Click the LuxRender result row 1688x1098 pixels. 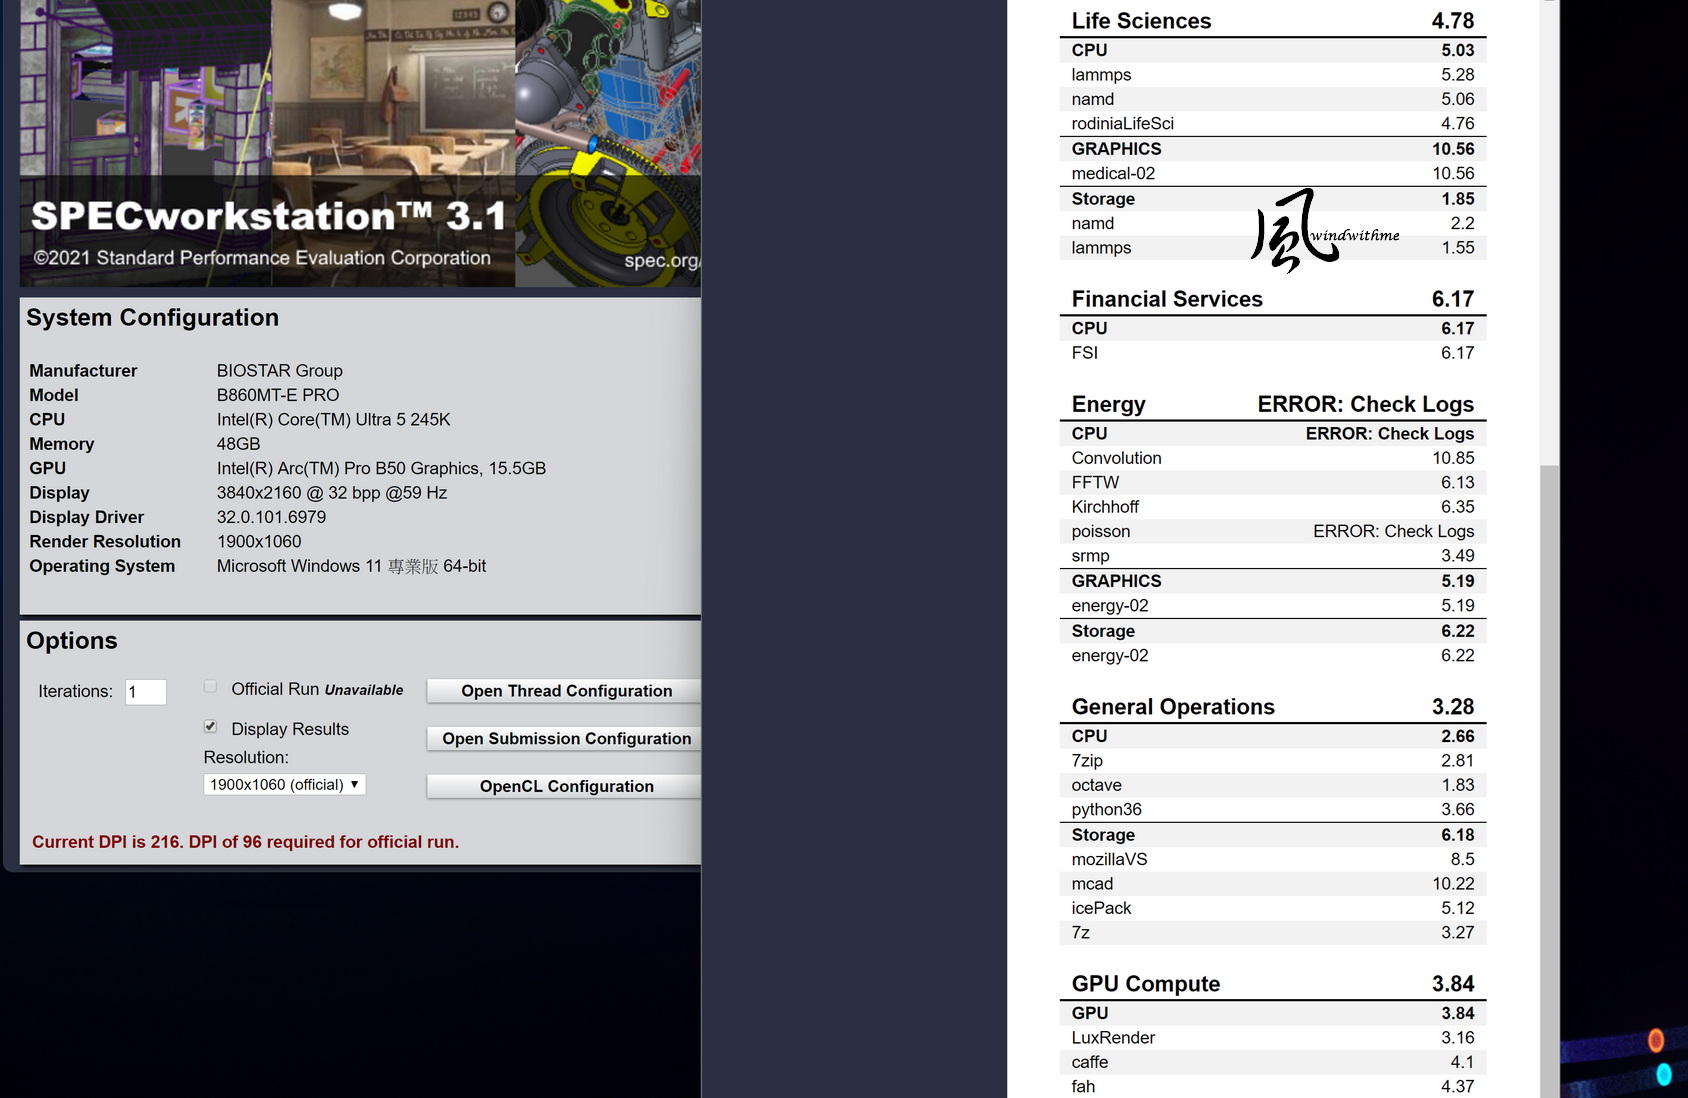click(1273, 1038)
